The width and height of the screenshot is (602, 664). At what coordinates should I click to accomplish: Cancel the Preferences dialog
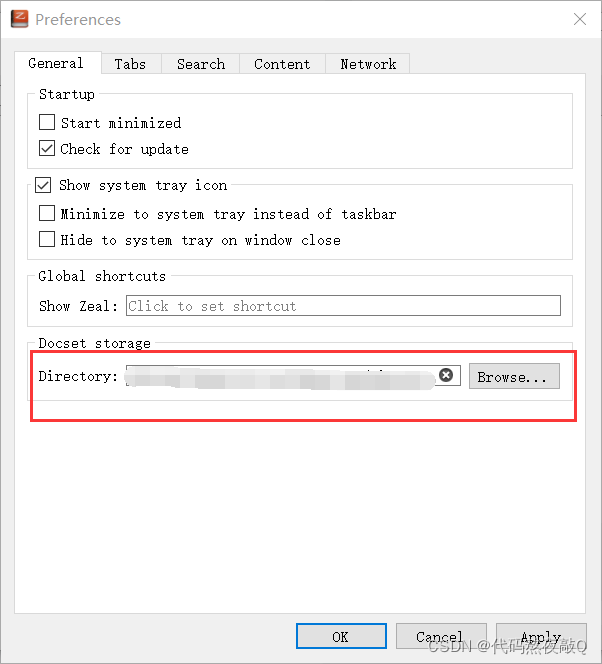(x=441, y=636)
